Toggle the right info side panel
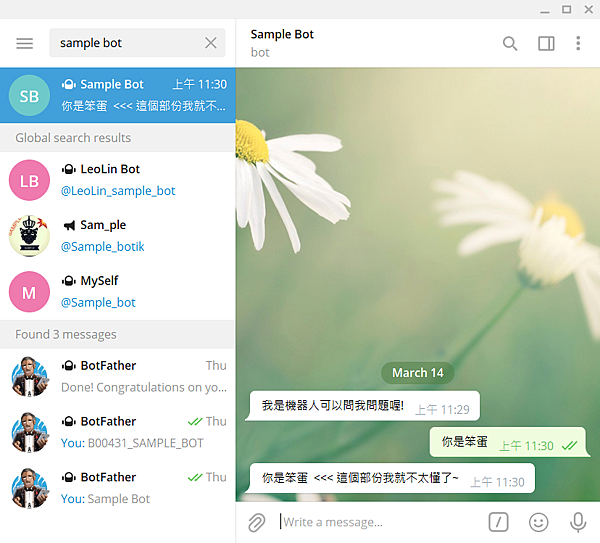Viewport: 600px width, 543px height. [x=546, y=43]
